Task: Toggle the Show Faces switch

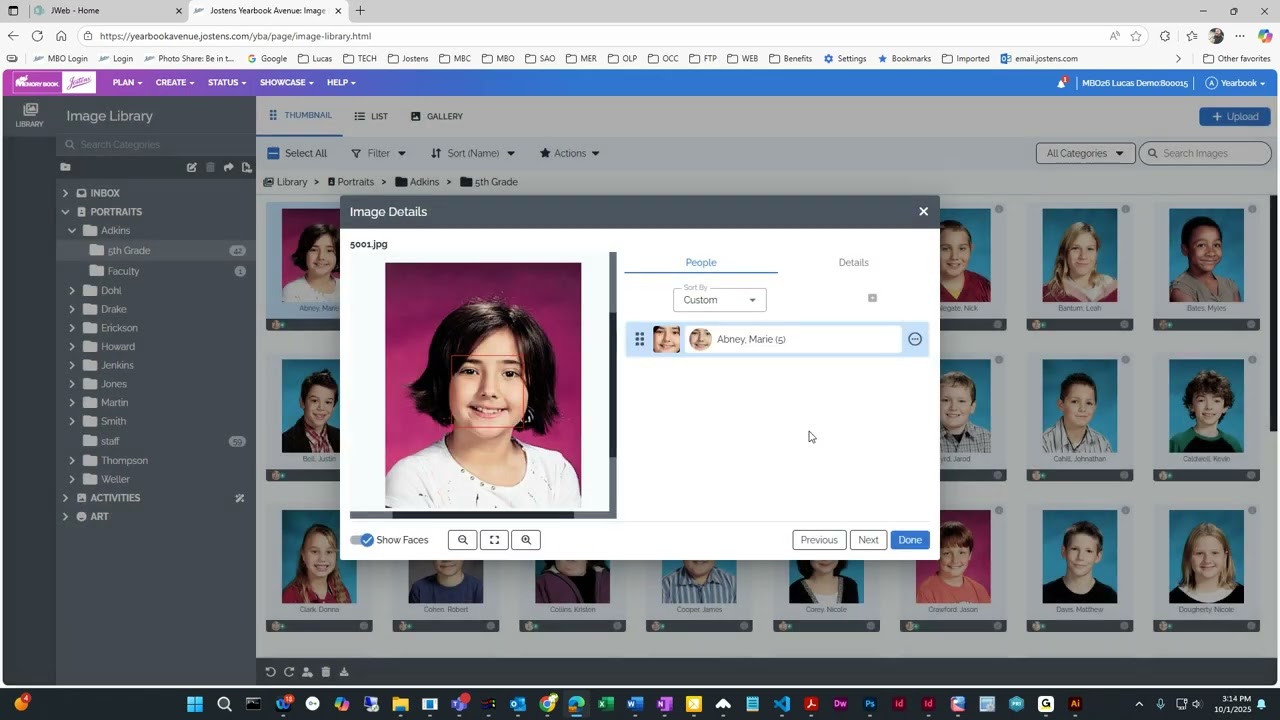Action: pyautogui.click(x=362, y=540)
